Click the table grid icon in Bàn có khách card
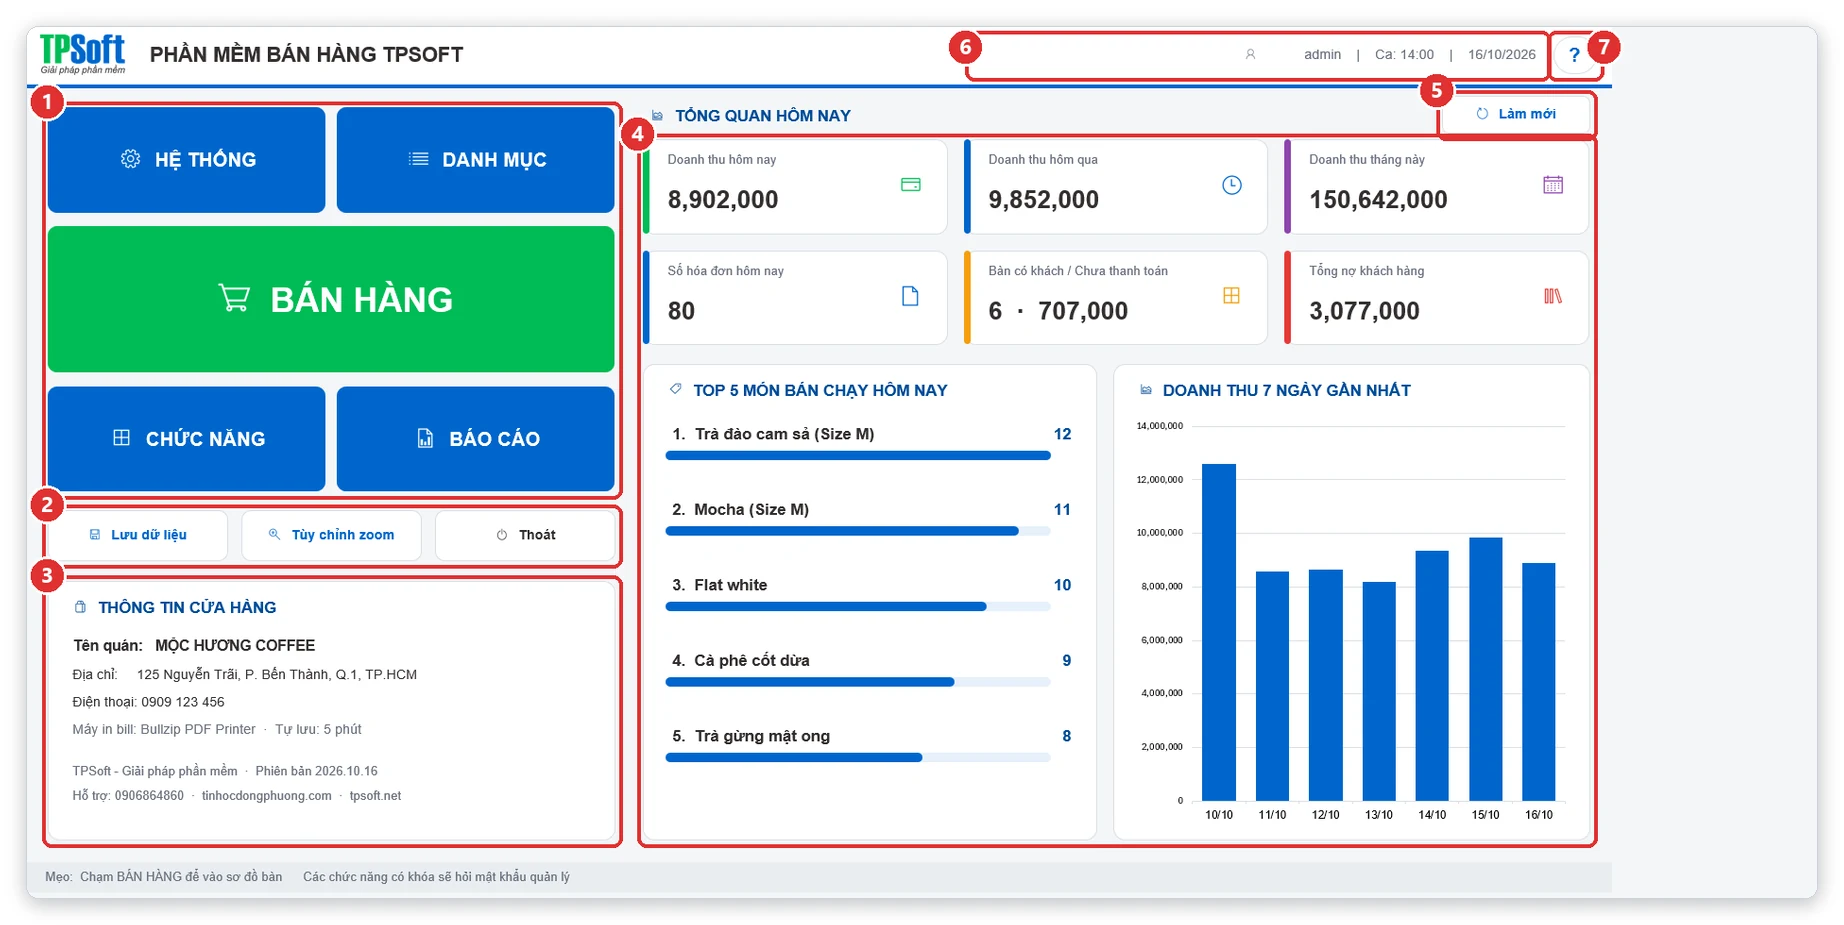 click(1232, 296)
